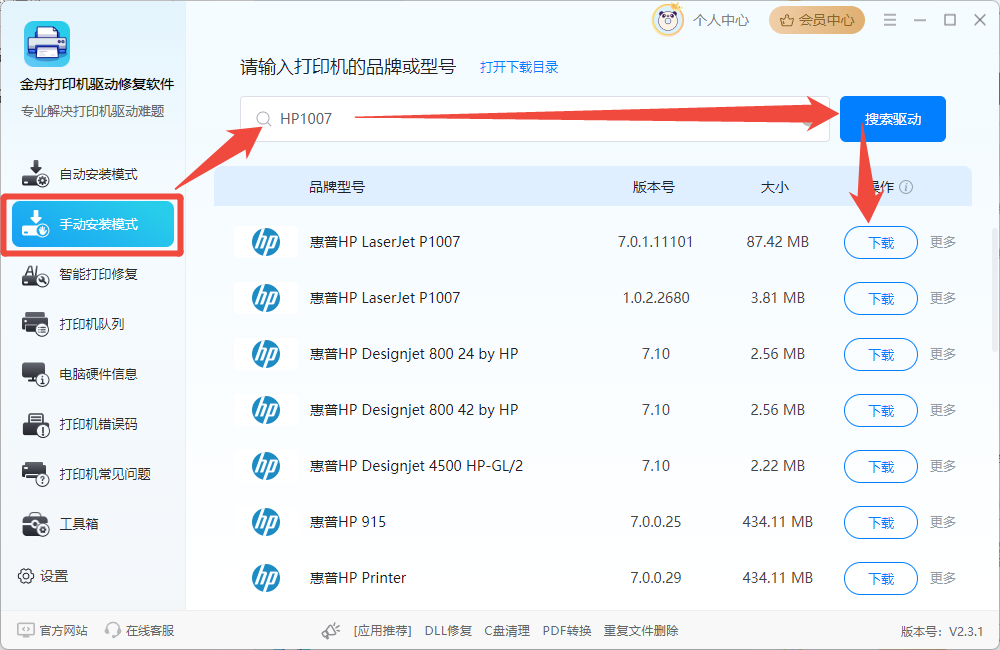Expand 更多 for 惠普HP 915
Viewport: 1000px width, 650px height.
coord(943,522)
